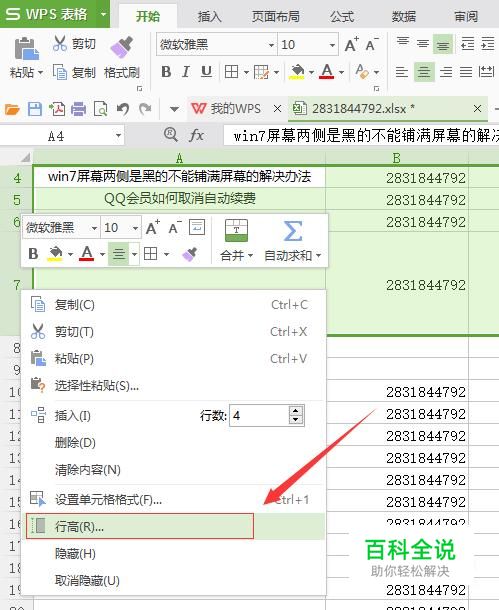Click the Paste clipboard icon in ribbon
Image resolution: width=499 pixels, height=610 pixels.
[26, 48]
